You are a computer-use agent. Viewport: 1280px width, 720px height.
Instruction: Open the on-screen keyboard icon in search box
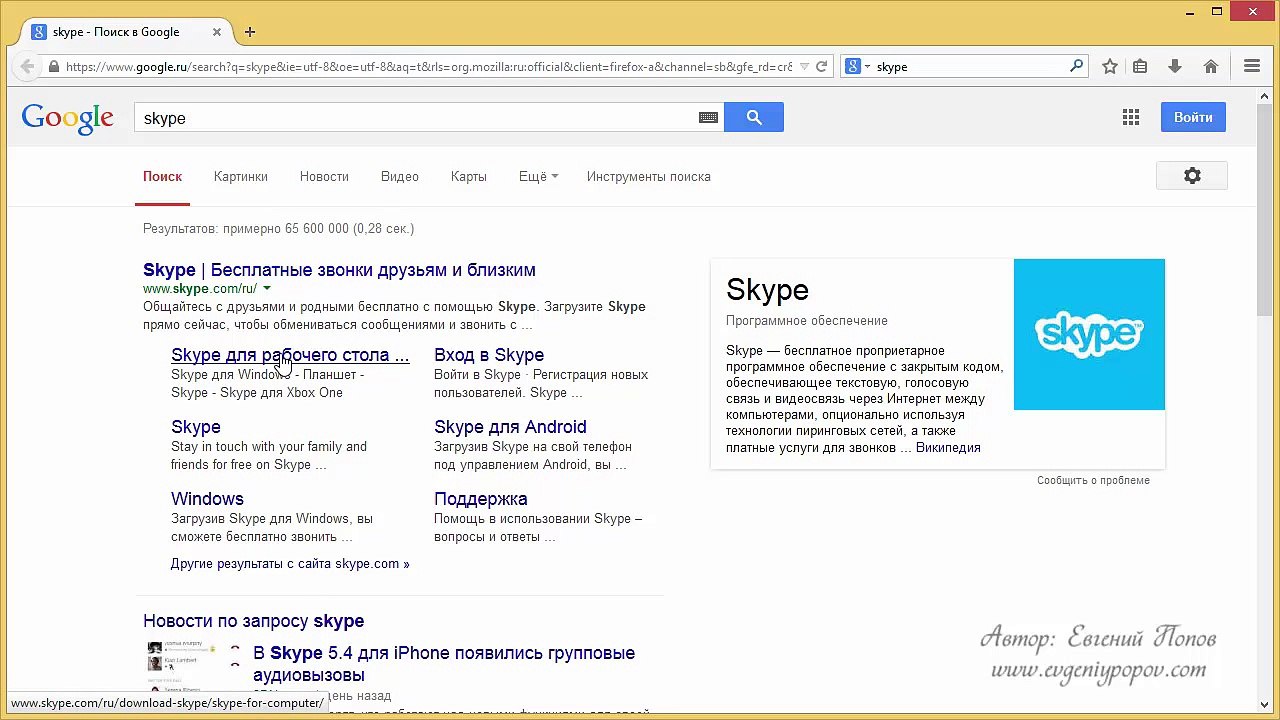pos(708,118)
